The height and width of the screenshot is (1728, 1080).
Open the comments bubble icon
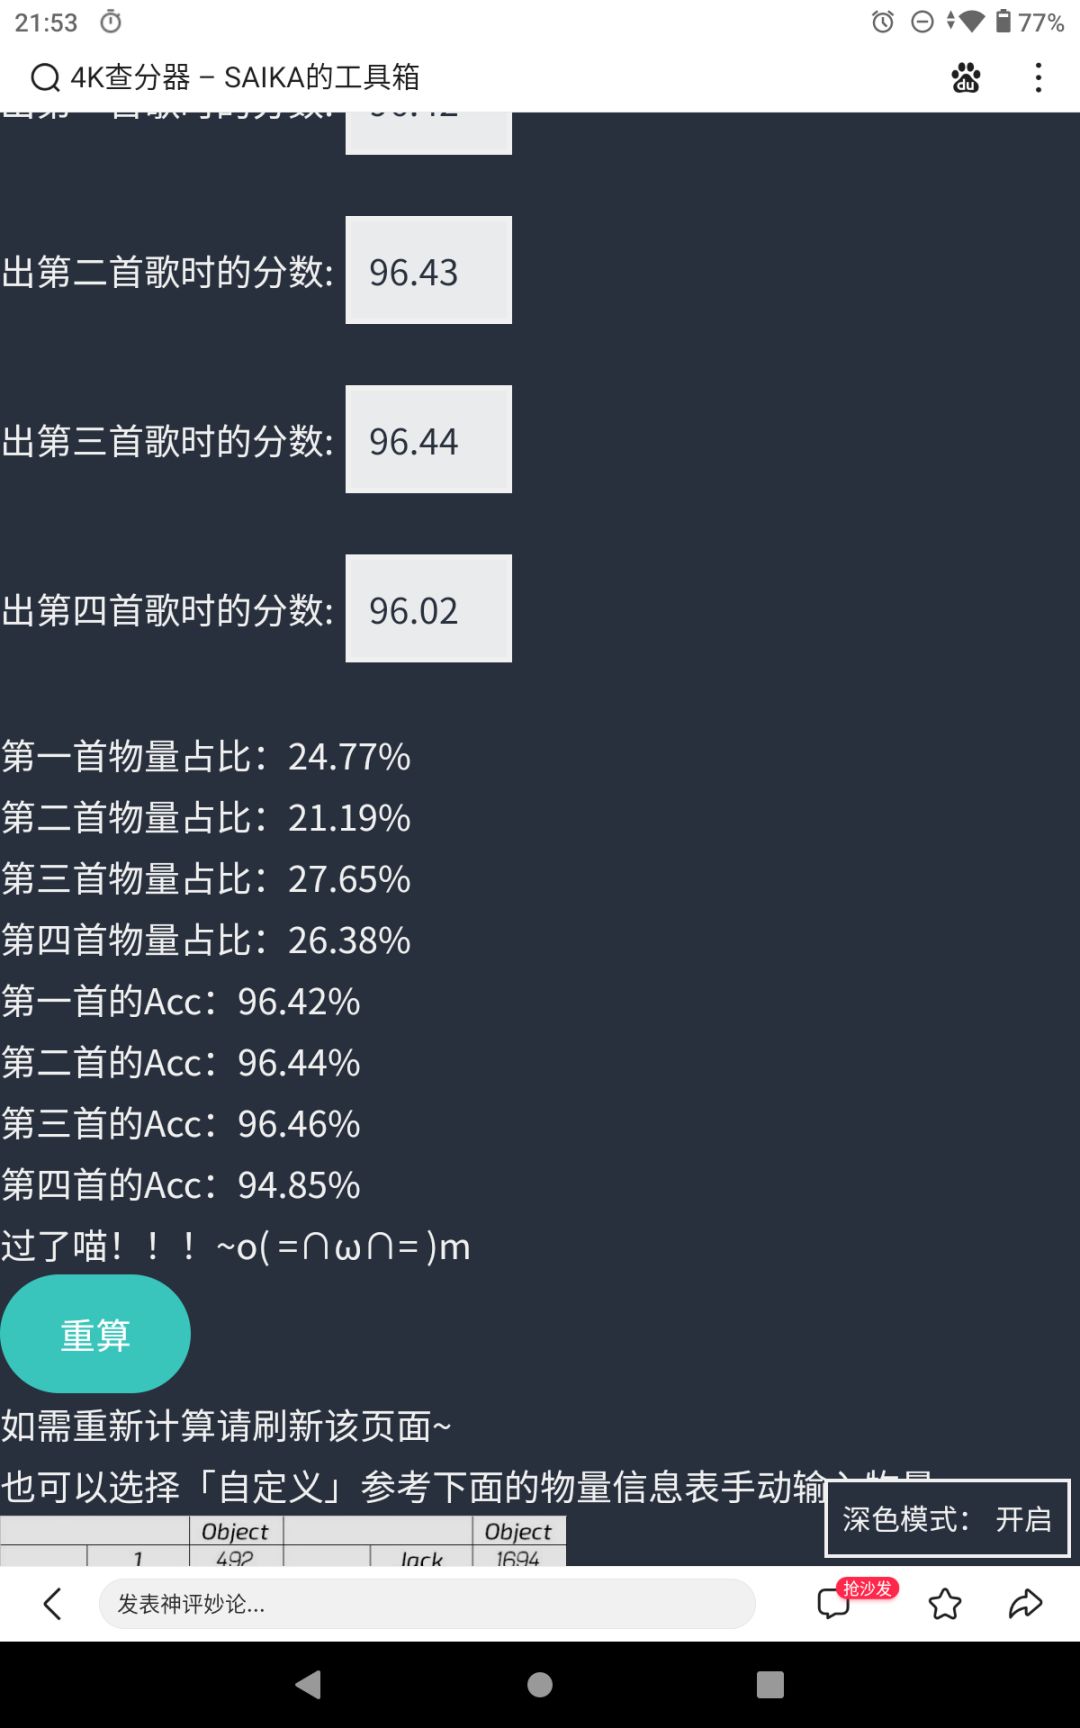833,1603
